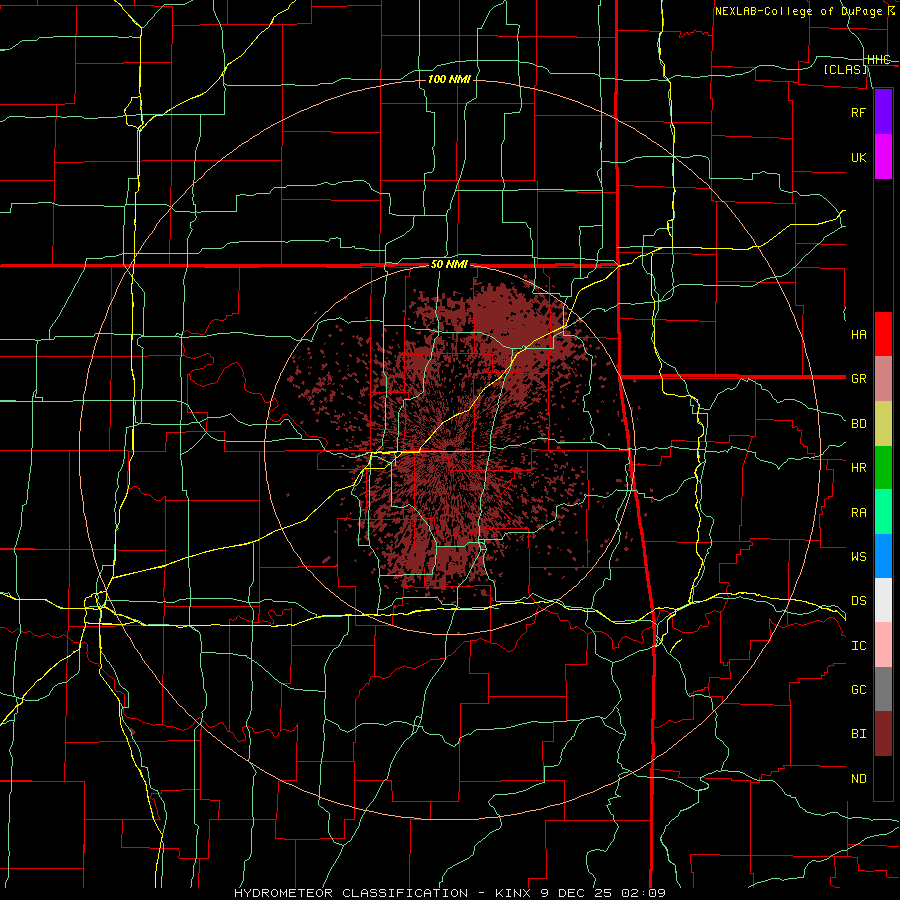Click the 'BI' legend label

858,734
